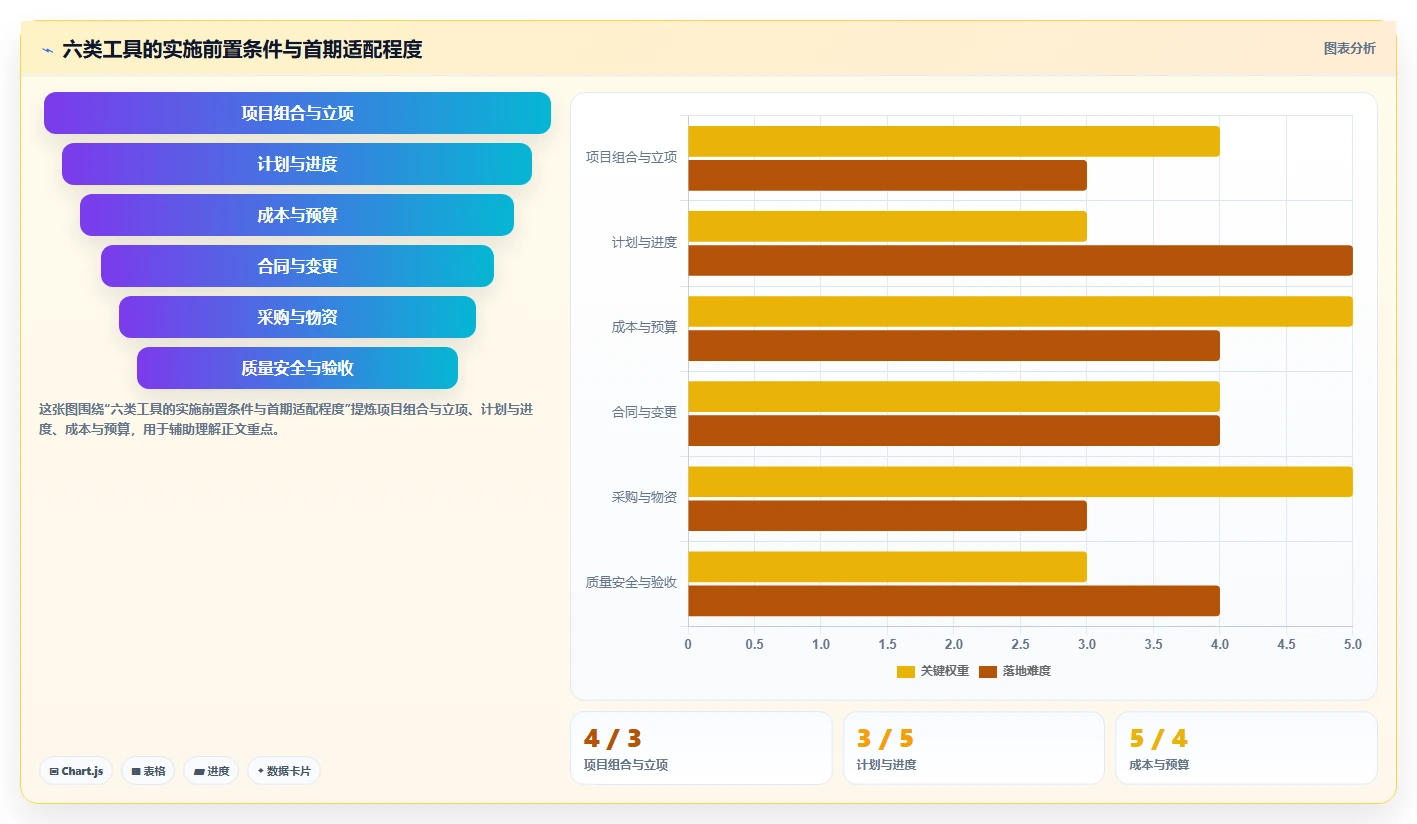
Task: Open the 3 / 5 计划与进度 data card
Action: (x=974, y=748)
